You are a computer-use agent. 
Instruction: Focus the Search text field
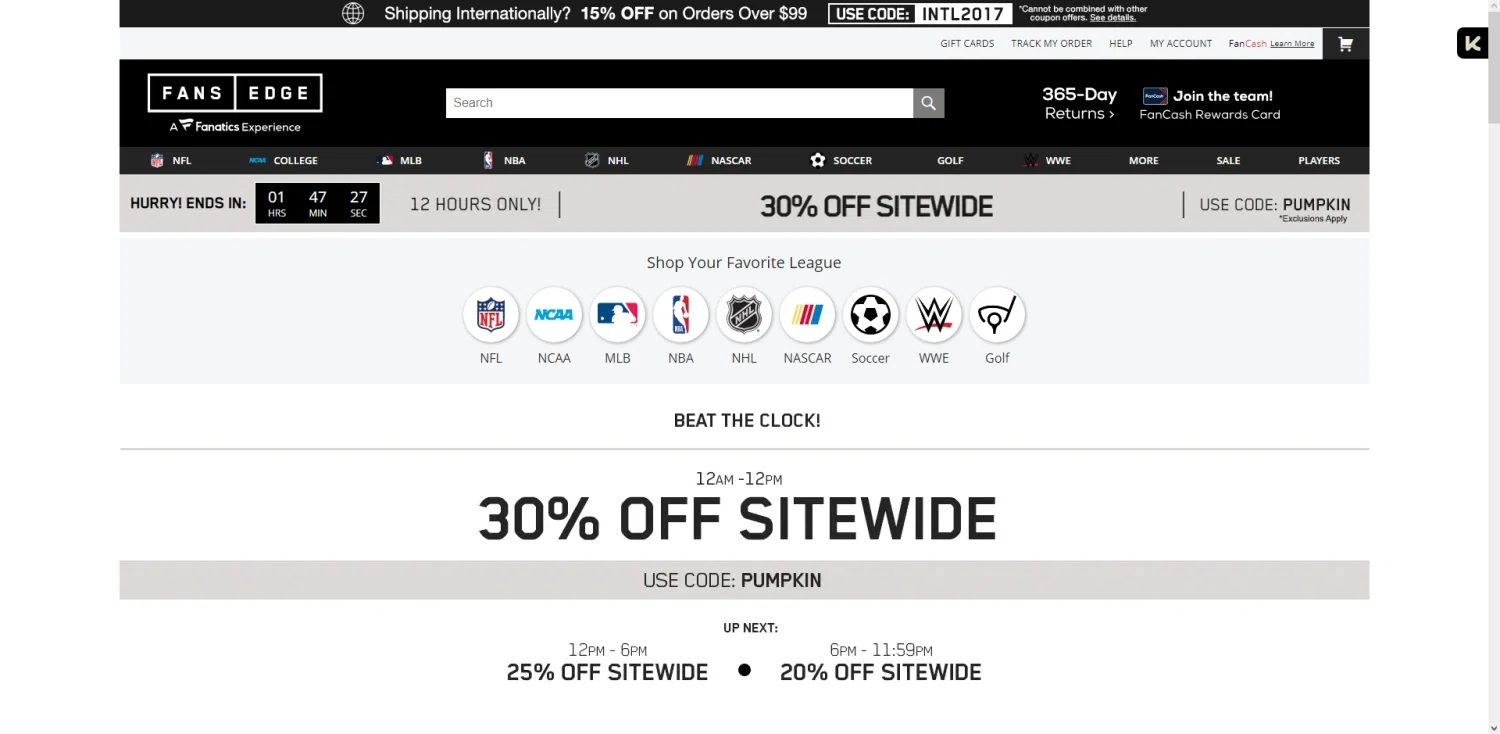pyautogui.click(x=679, y=103)
